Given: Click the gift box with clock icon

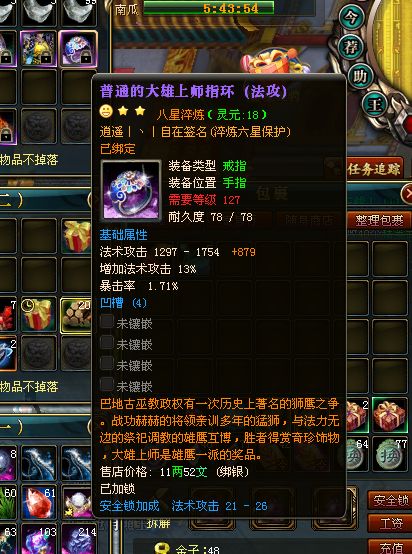Looking at the screenshot, I should click(38, 316).
